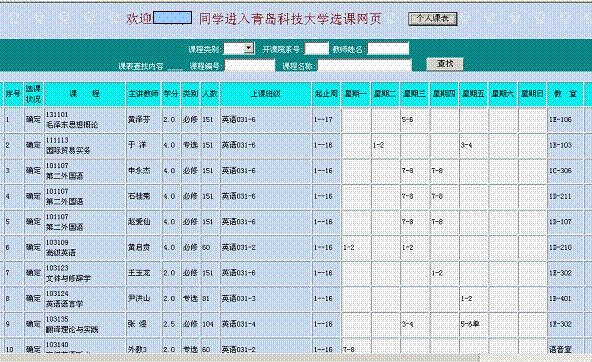Click the 上课班级 column header
The width and height of the screenshot is (592, 362).
tap(266, 94)
